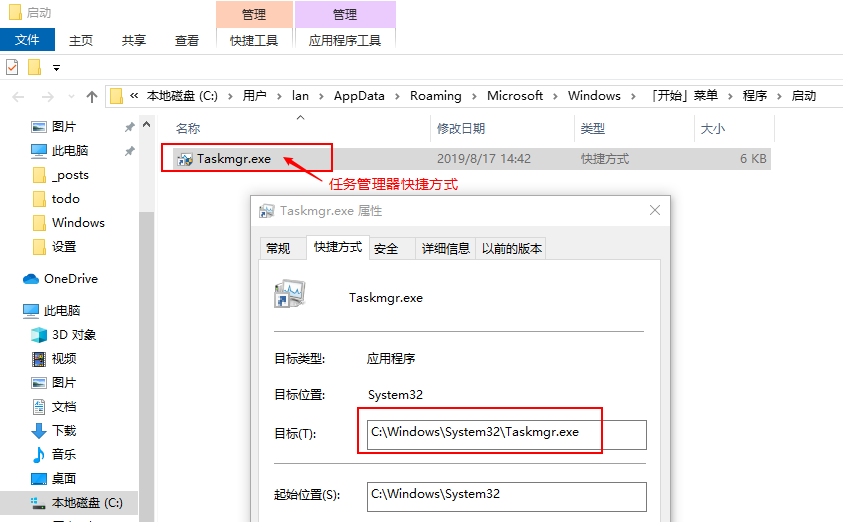843x522 pixels.
Task: Sort by the 类型 column header
Action: [592, 128]
